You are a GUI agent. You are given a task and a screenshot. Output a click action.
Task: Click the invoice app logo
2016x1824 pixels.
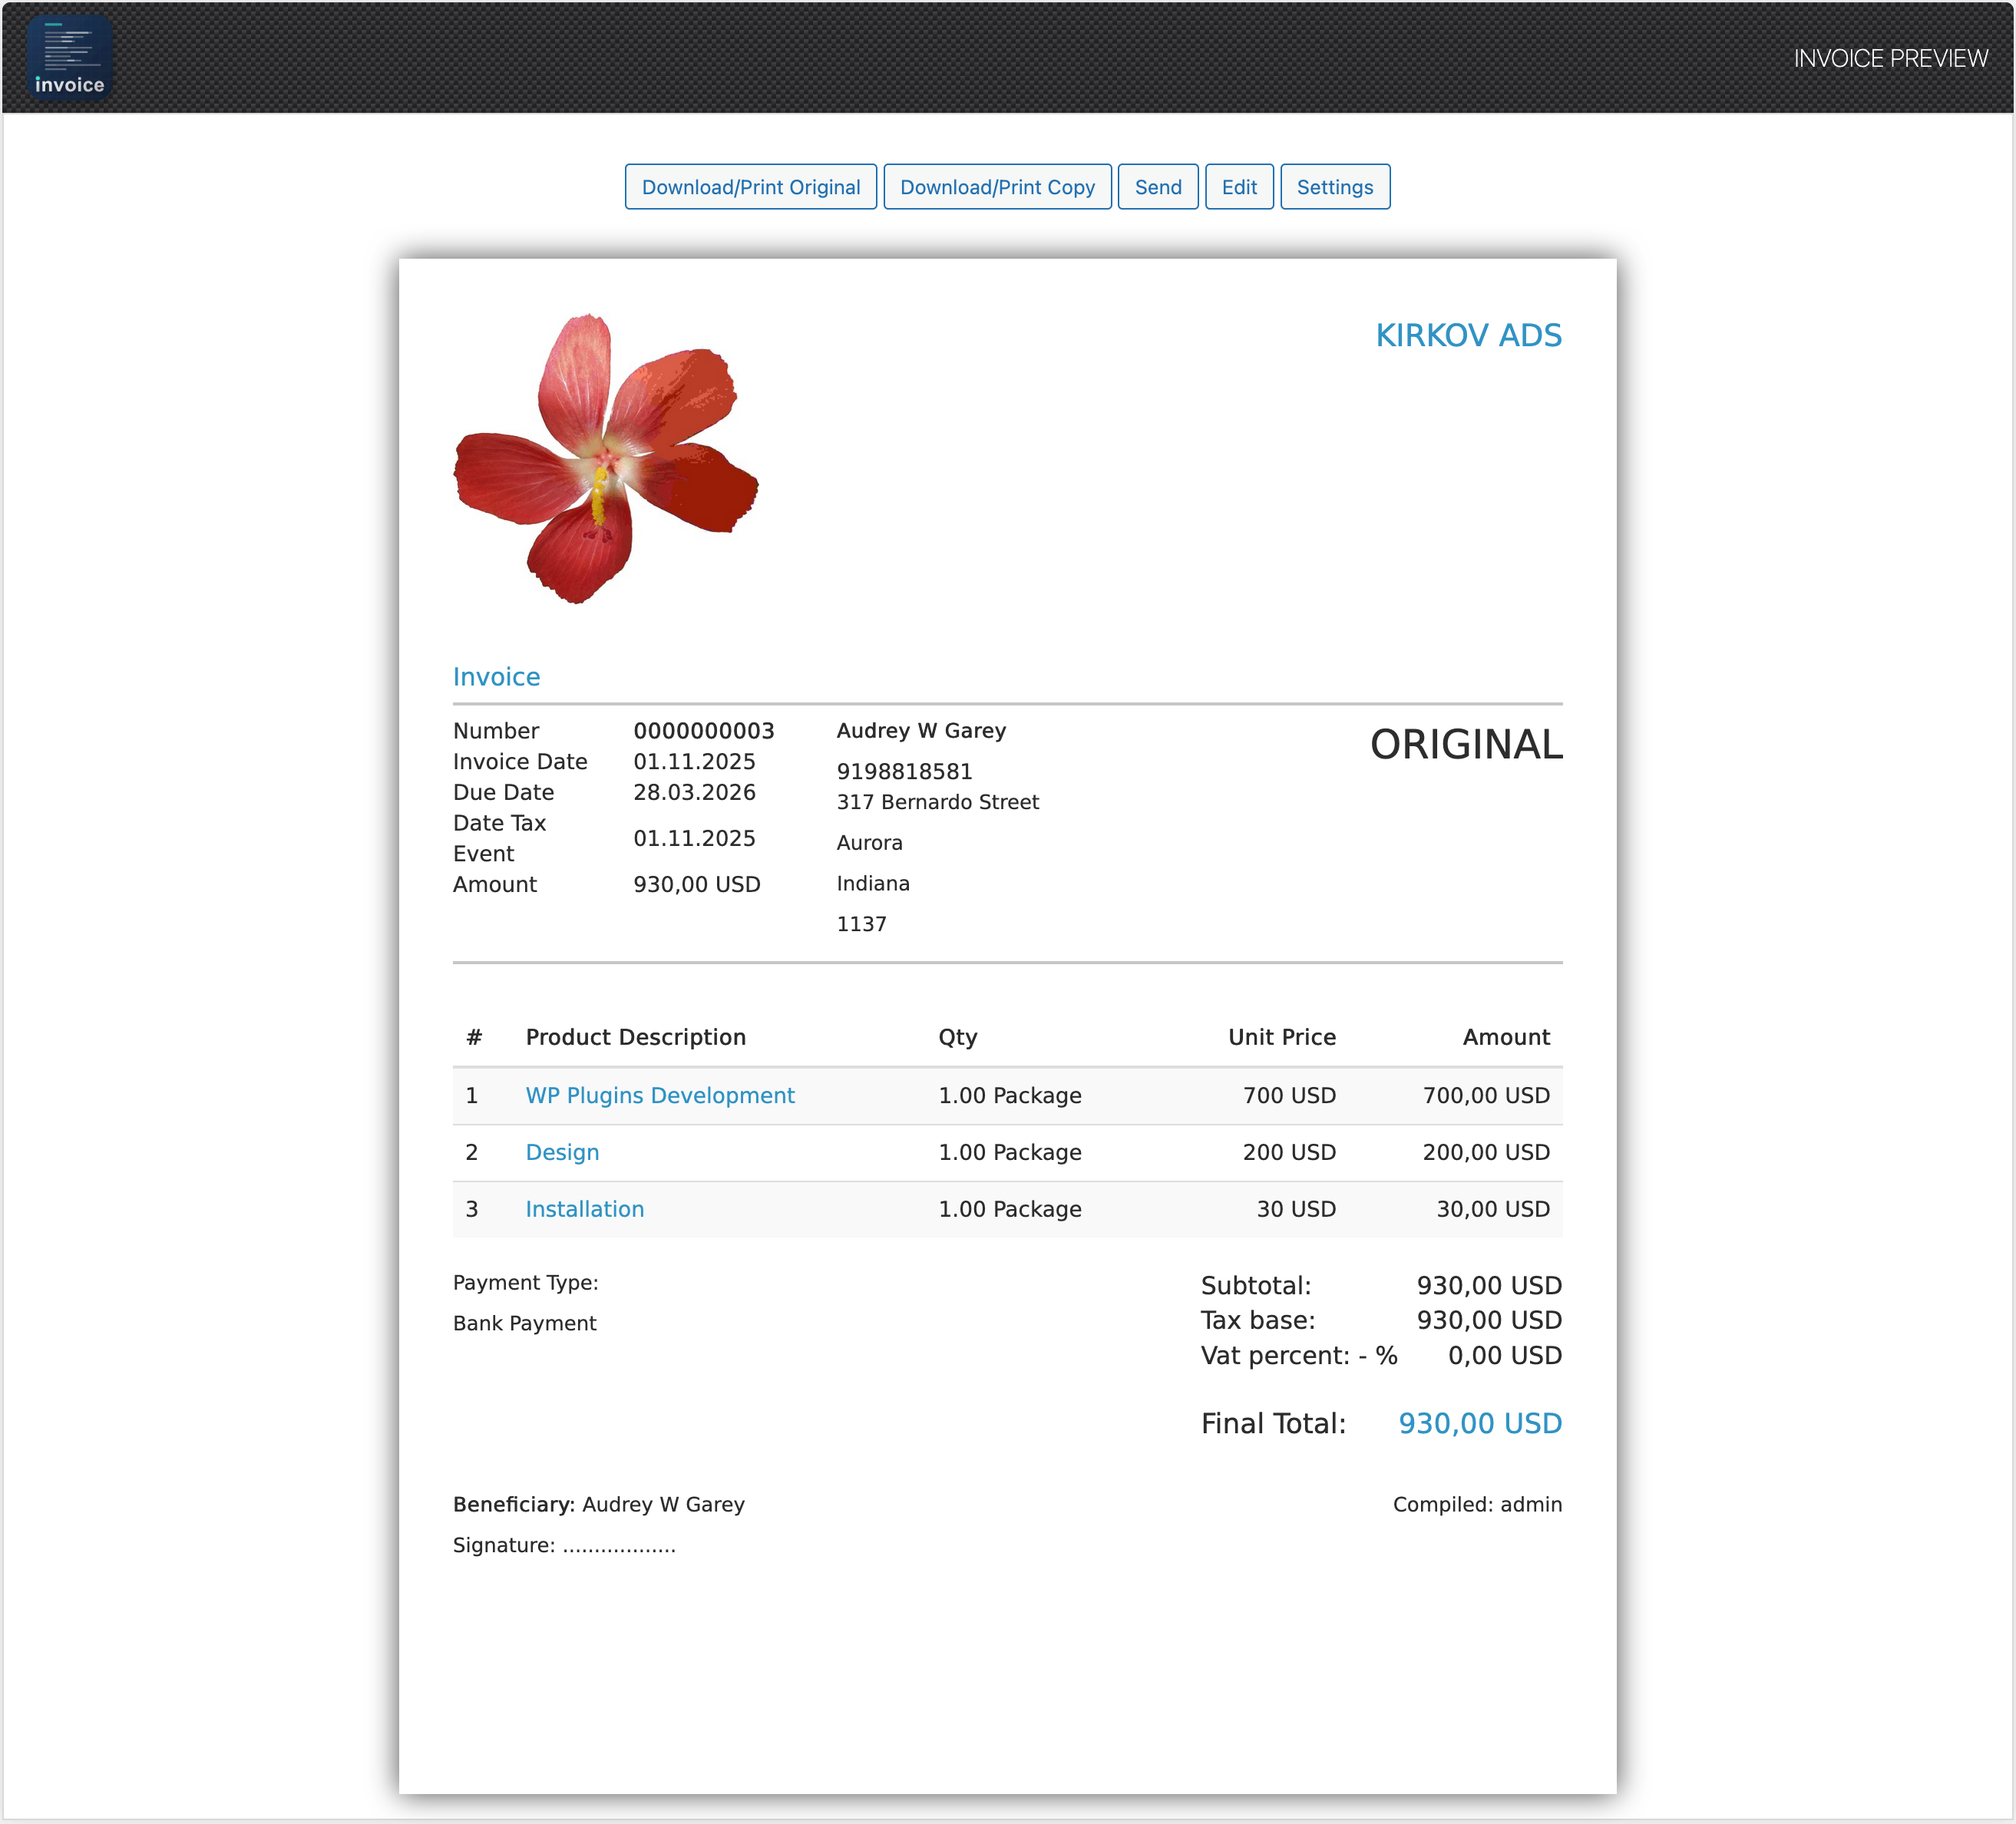click(x=70, y=56)
